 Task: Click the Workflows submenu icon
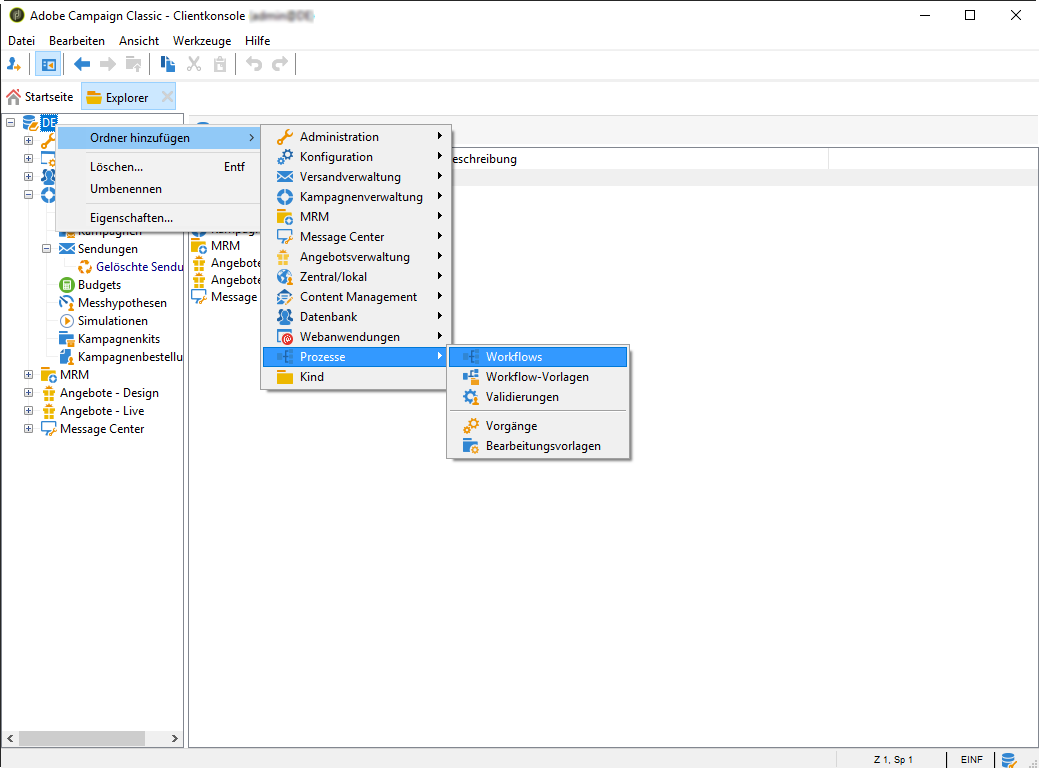470,357
